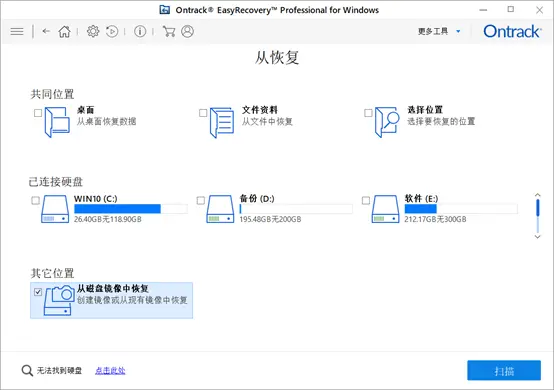Open the hamburger menu icon
The height and width of the screenshot is (390, 554).
[x=17, y=32]
